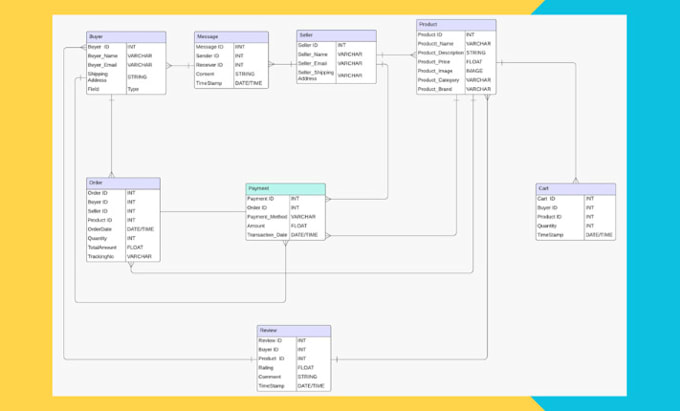Click Product ID in the Product table

(x=430, y=35)
